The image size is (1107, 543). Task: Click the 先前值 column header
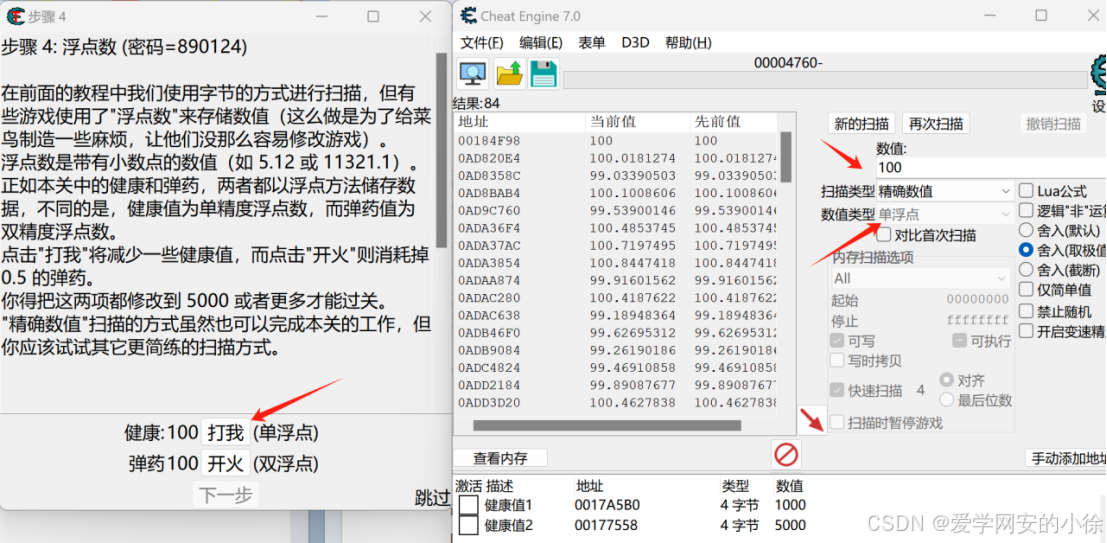point(733,121)
